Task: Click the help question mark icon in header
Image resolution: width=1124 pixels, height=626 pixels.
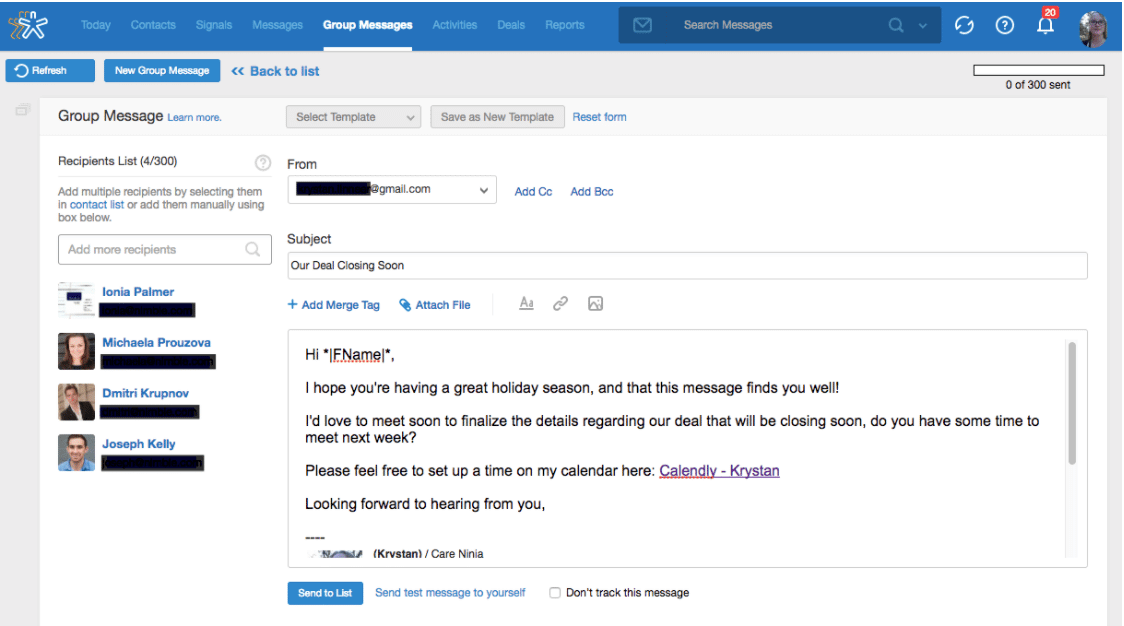Action: (1005, 25)
